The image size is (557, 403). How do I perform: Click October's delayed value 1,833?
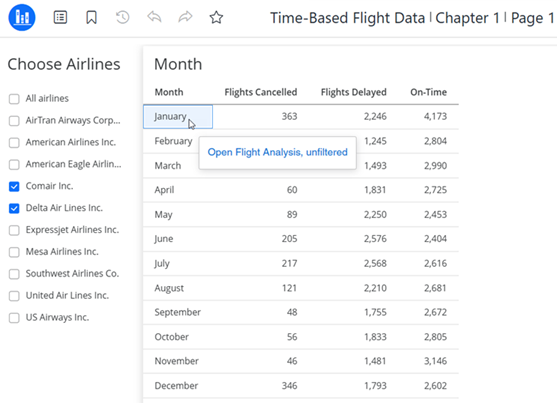coord(375,337)
